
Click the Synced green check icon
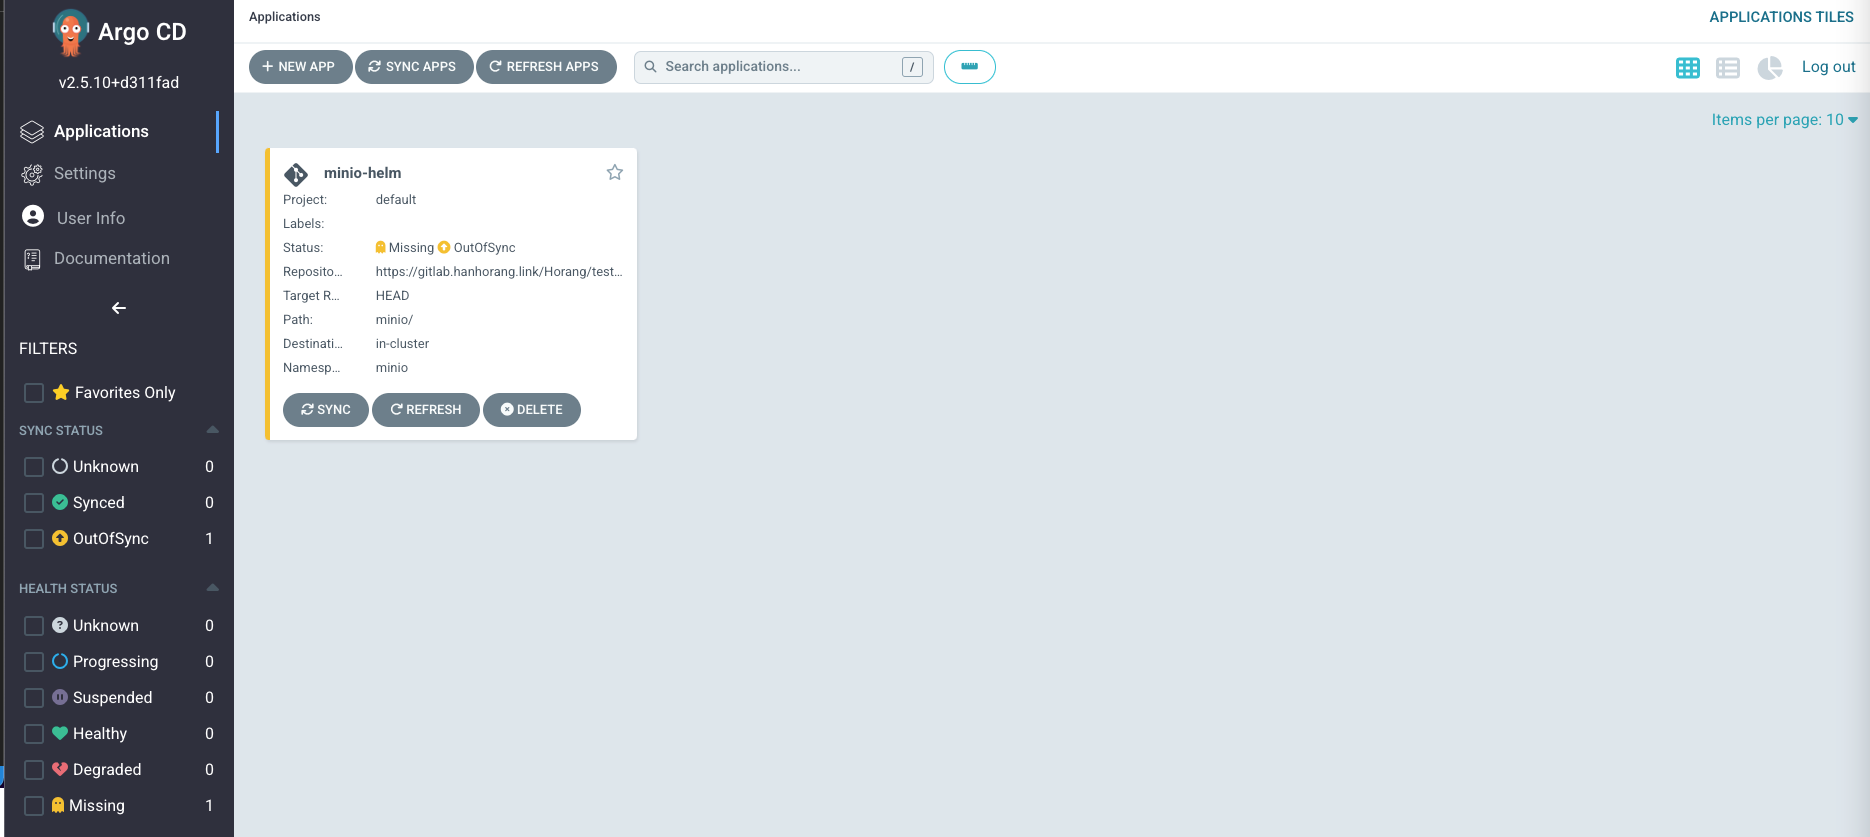pos(60,502)
